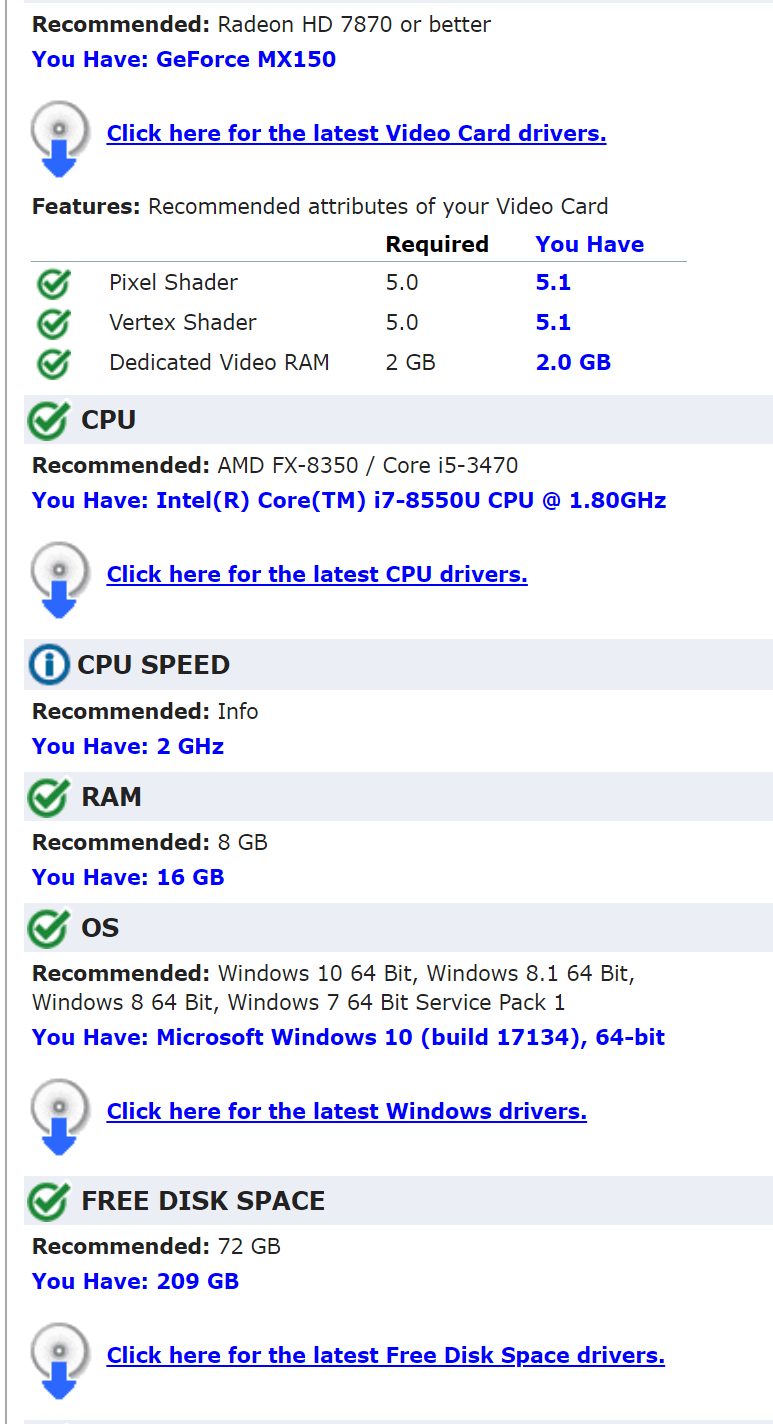Click the 'You Have' column header
The height and width of the screenshot is (1424, 773).
tap(589, 244)
